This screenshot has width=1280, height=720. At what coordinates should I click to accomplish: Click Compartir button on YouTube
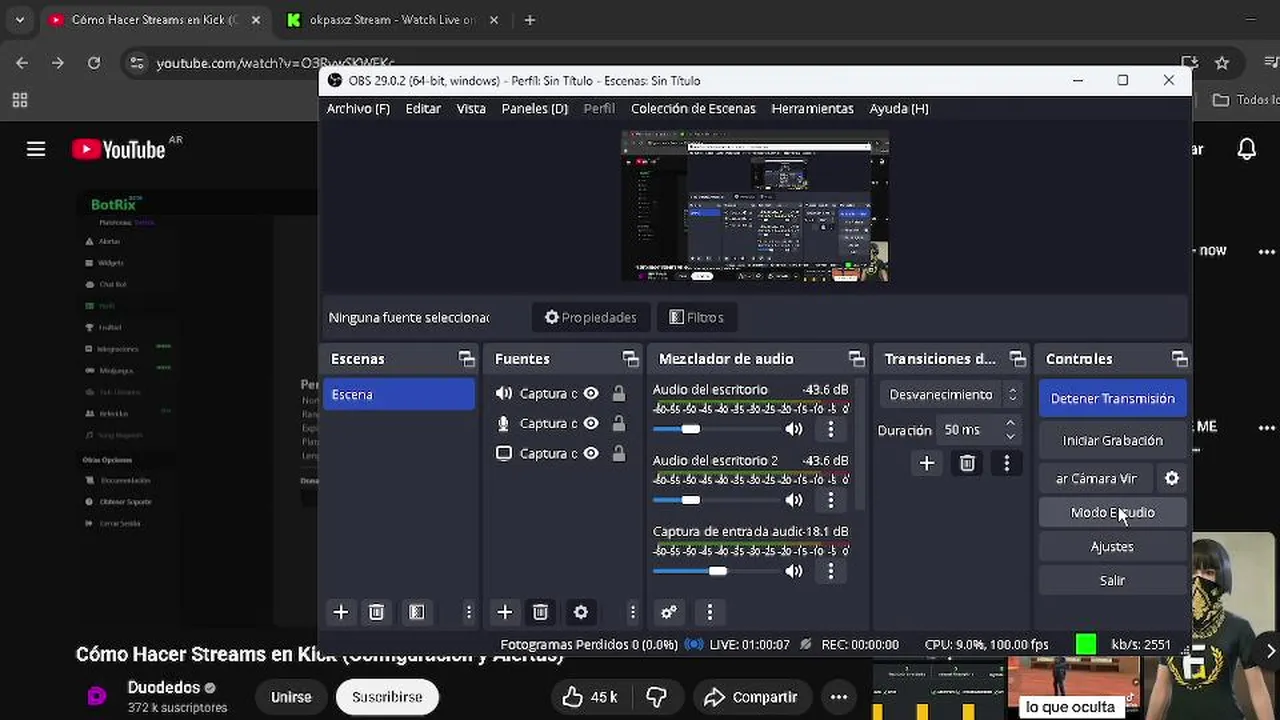[751, 697]
